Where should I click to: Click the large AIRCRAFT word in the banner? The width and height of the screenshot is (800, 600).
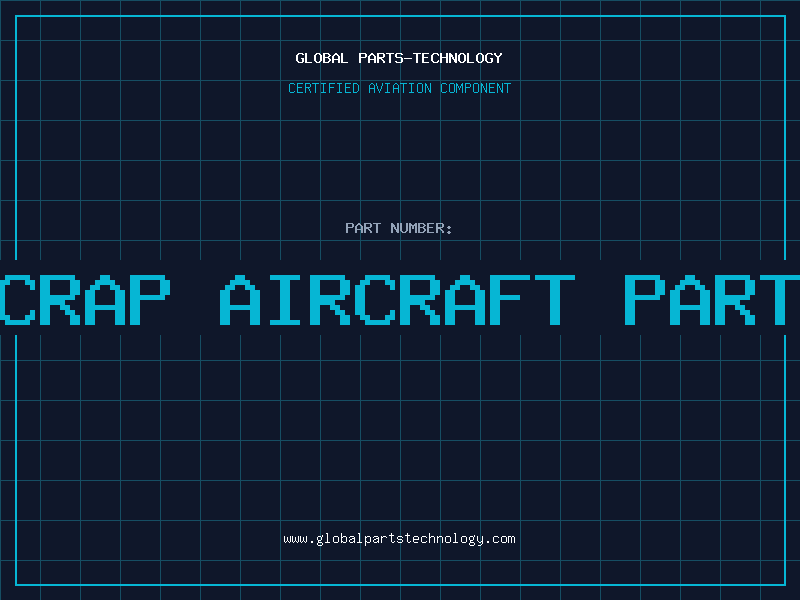tap(397, 300)
